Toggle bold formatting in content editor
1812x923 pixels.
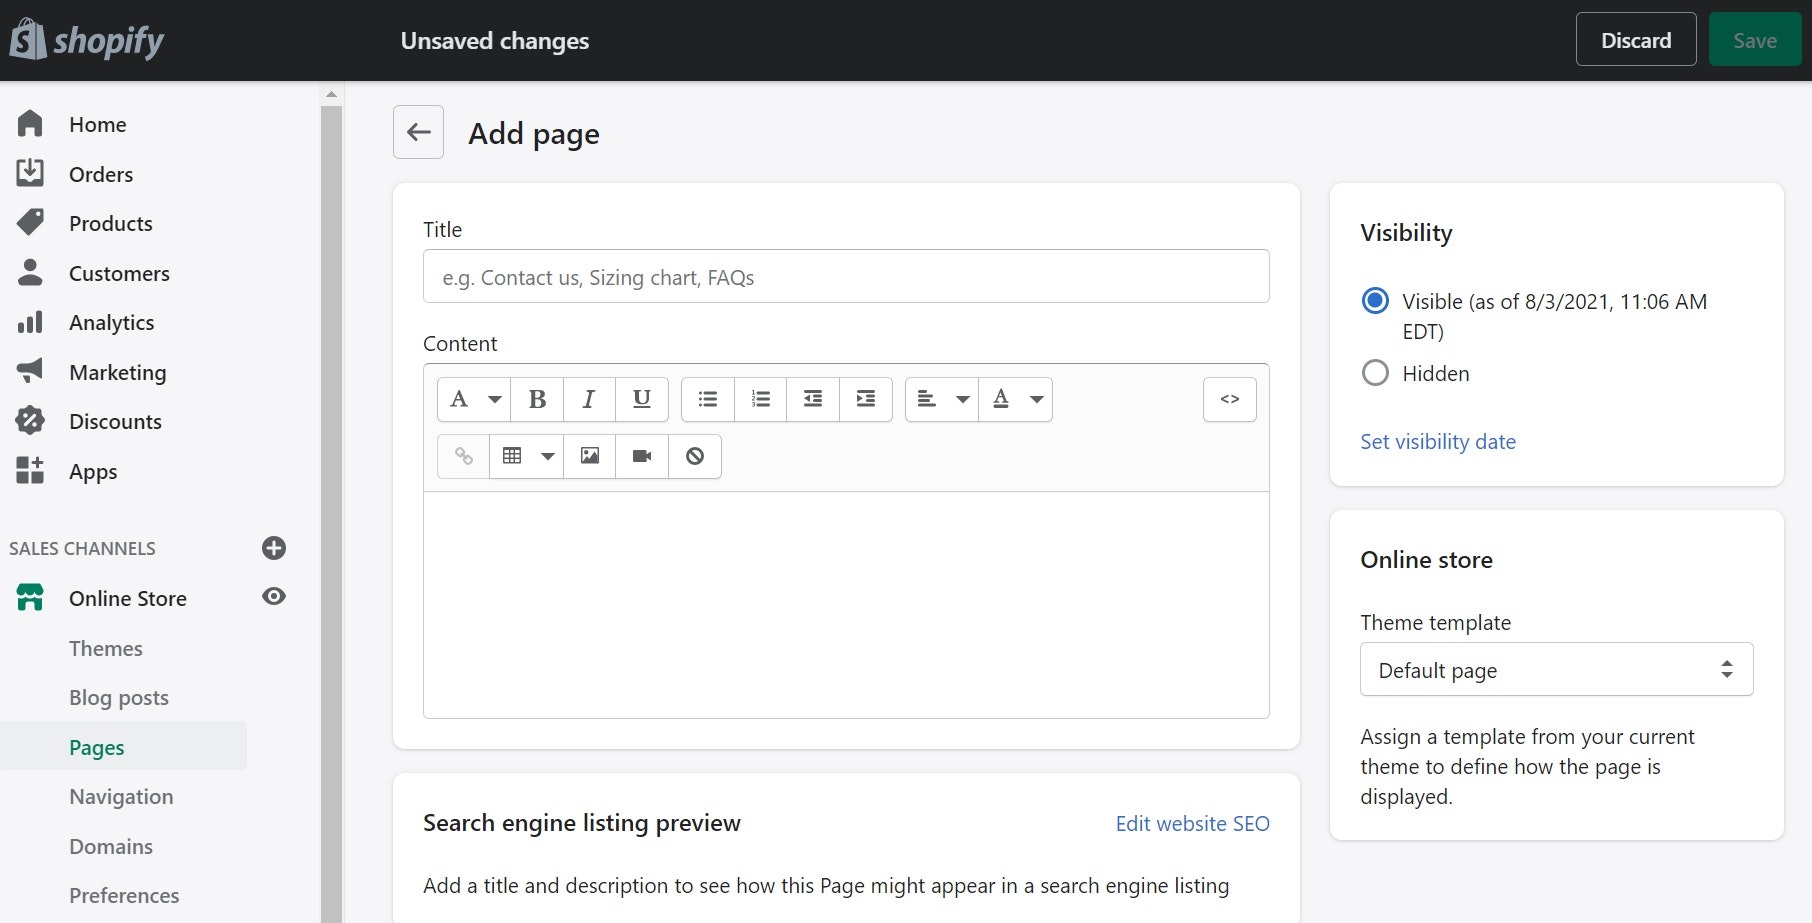coord(537,399)
